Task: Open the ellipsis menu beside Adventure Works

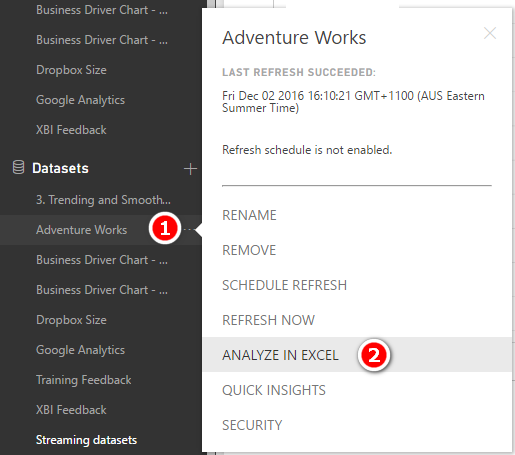Action: tap(189, 230)
